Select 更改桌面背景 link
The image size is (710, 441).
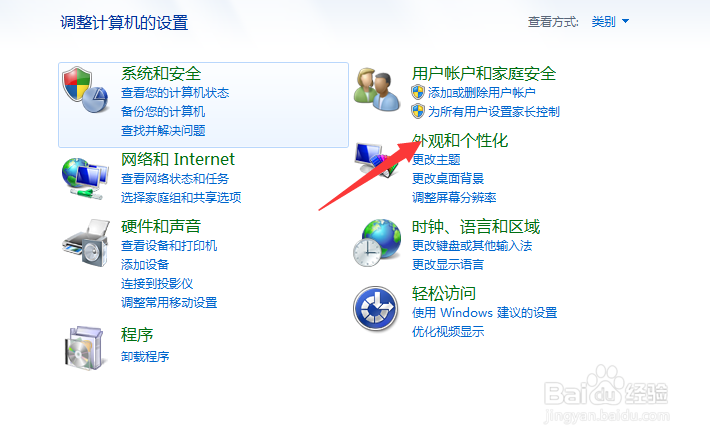click(448, 178)
